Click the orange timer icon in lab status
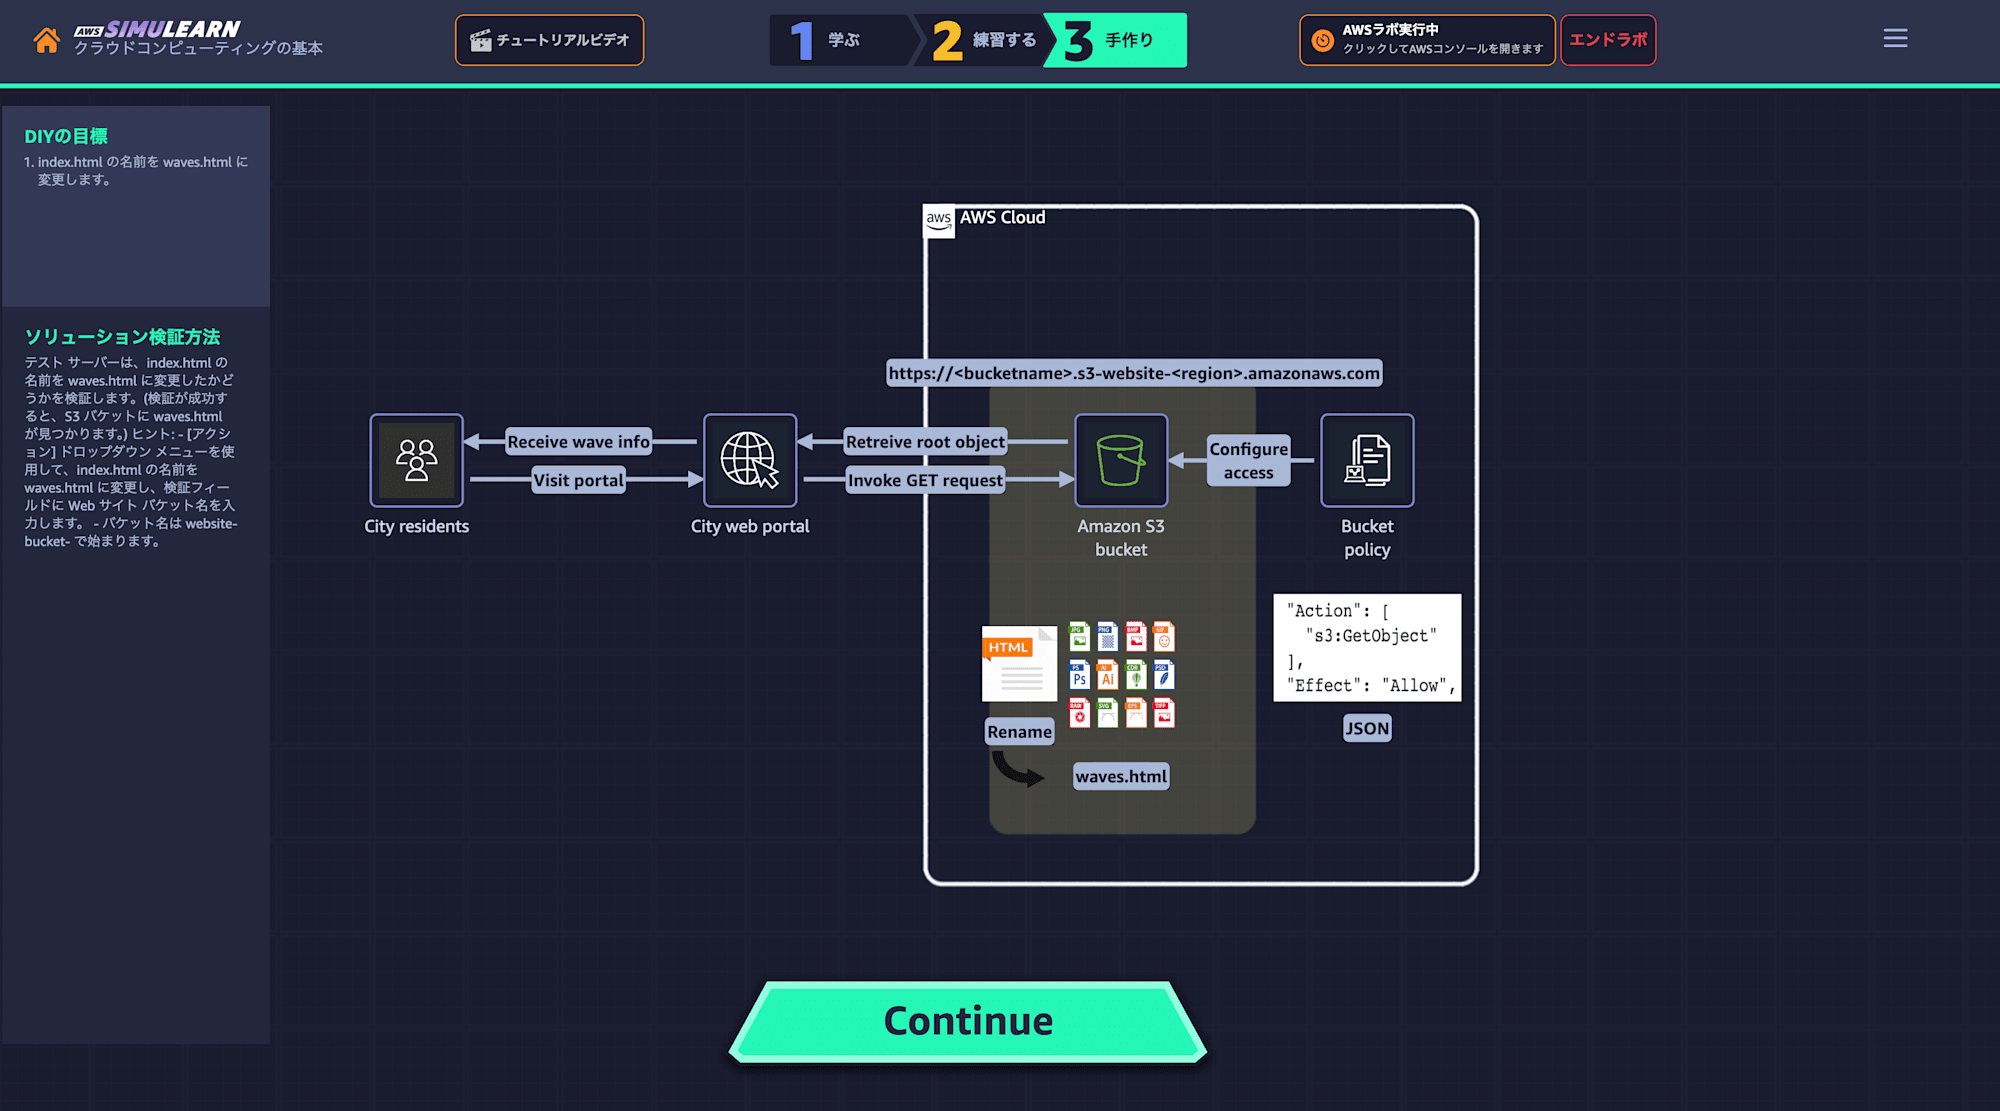 click(x=1323, y=40)
